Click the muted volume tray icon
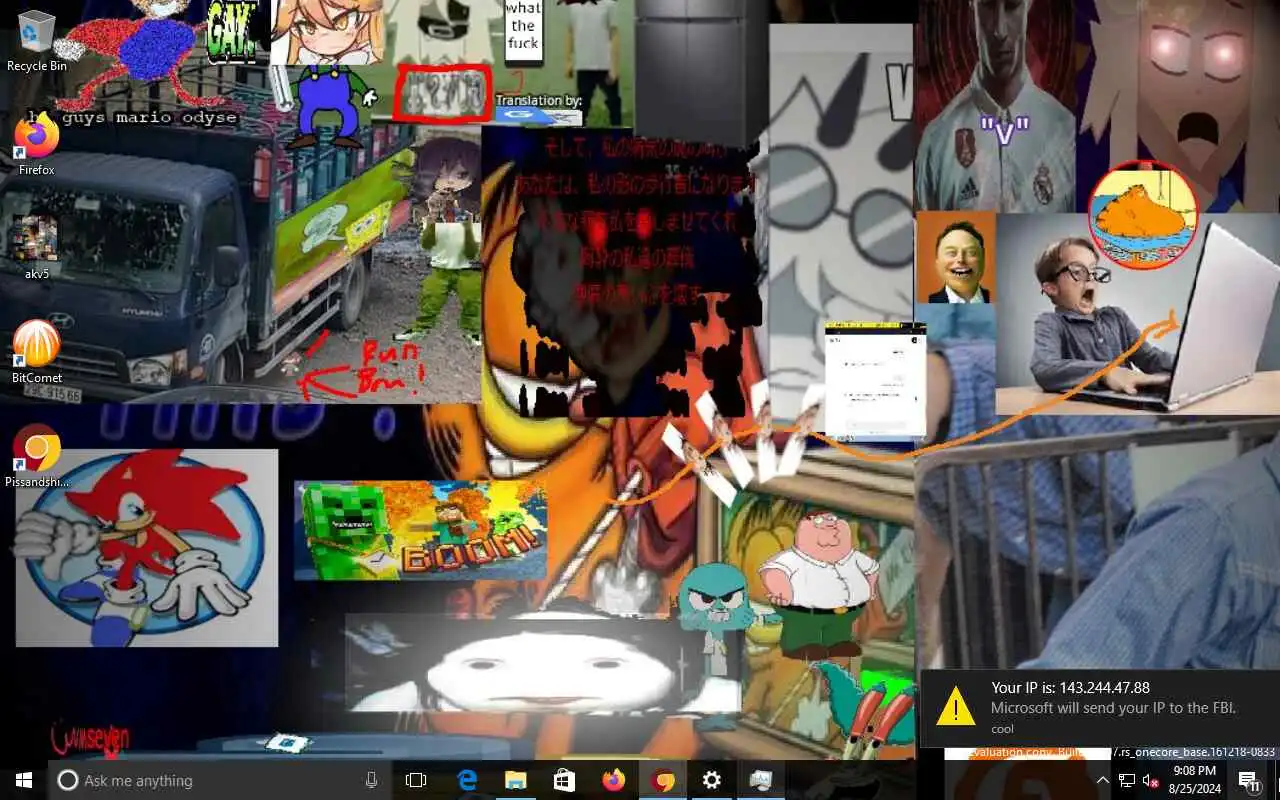The height and width of the screenshot is (800, 1280). click(x=1151, y=781)
